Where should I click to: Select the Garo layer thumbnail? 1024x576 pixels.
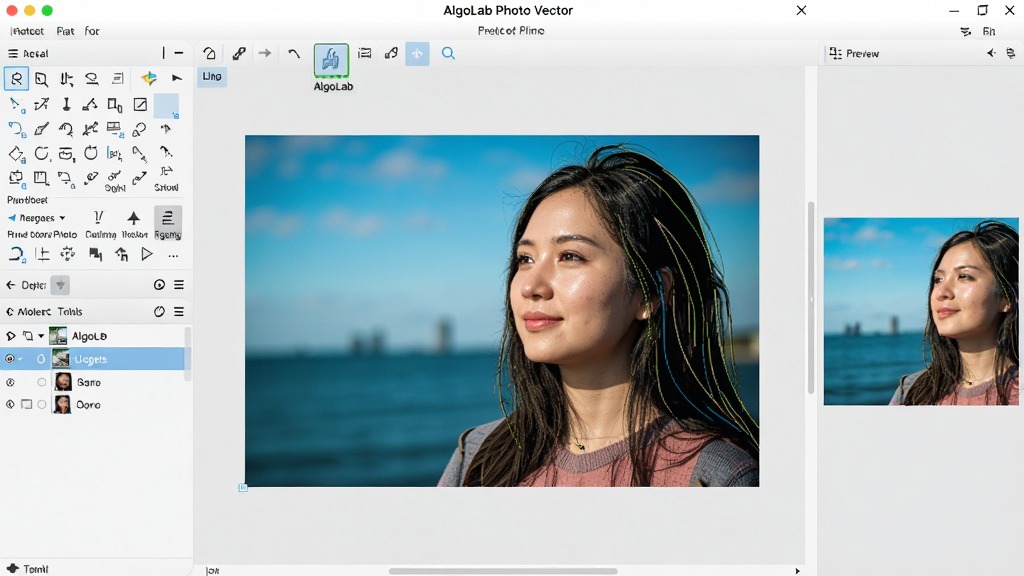click(x=63, y=382)
